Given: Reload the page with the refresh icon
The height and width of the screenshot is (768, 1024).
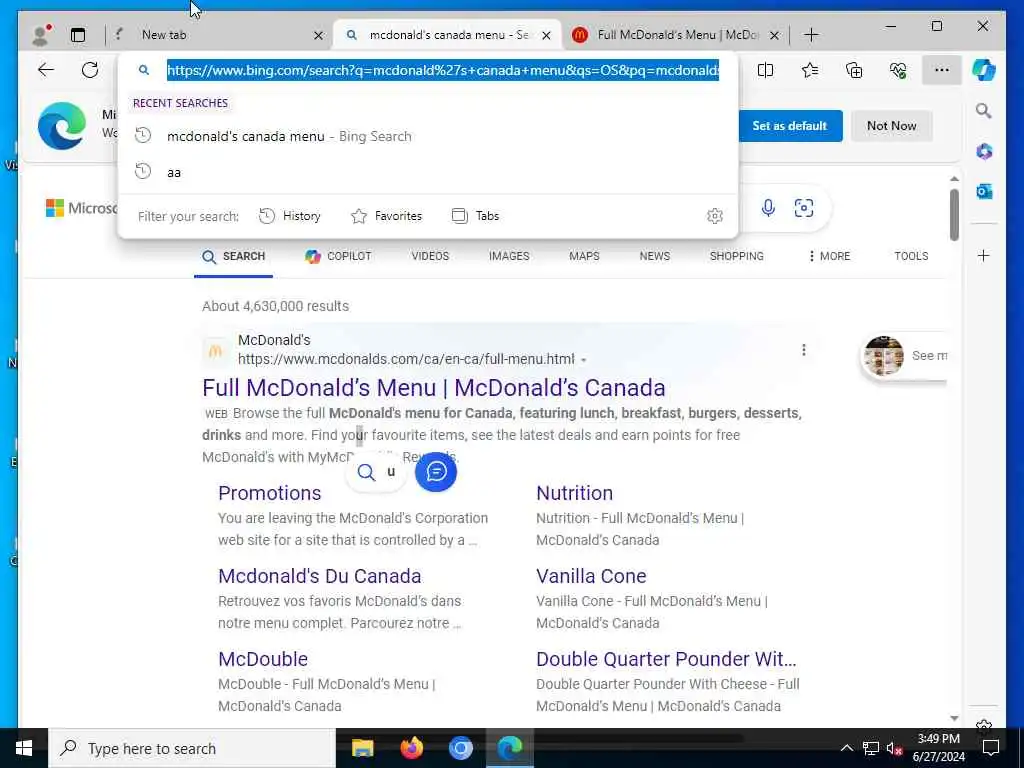Looking at the screenshot, I should (x=90, y=70).
